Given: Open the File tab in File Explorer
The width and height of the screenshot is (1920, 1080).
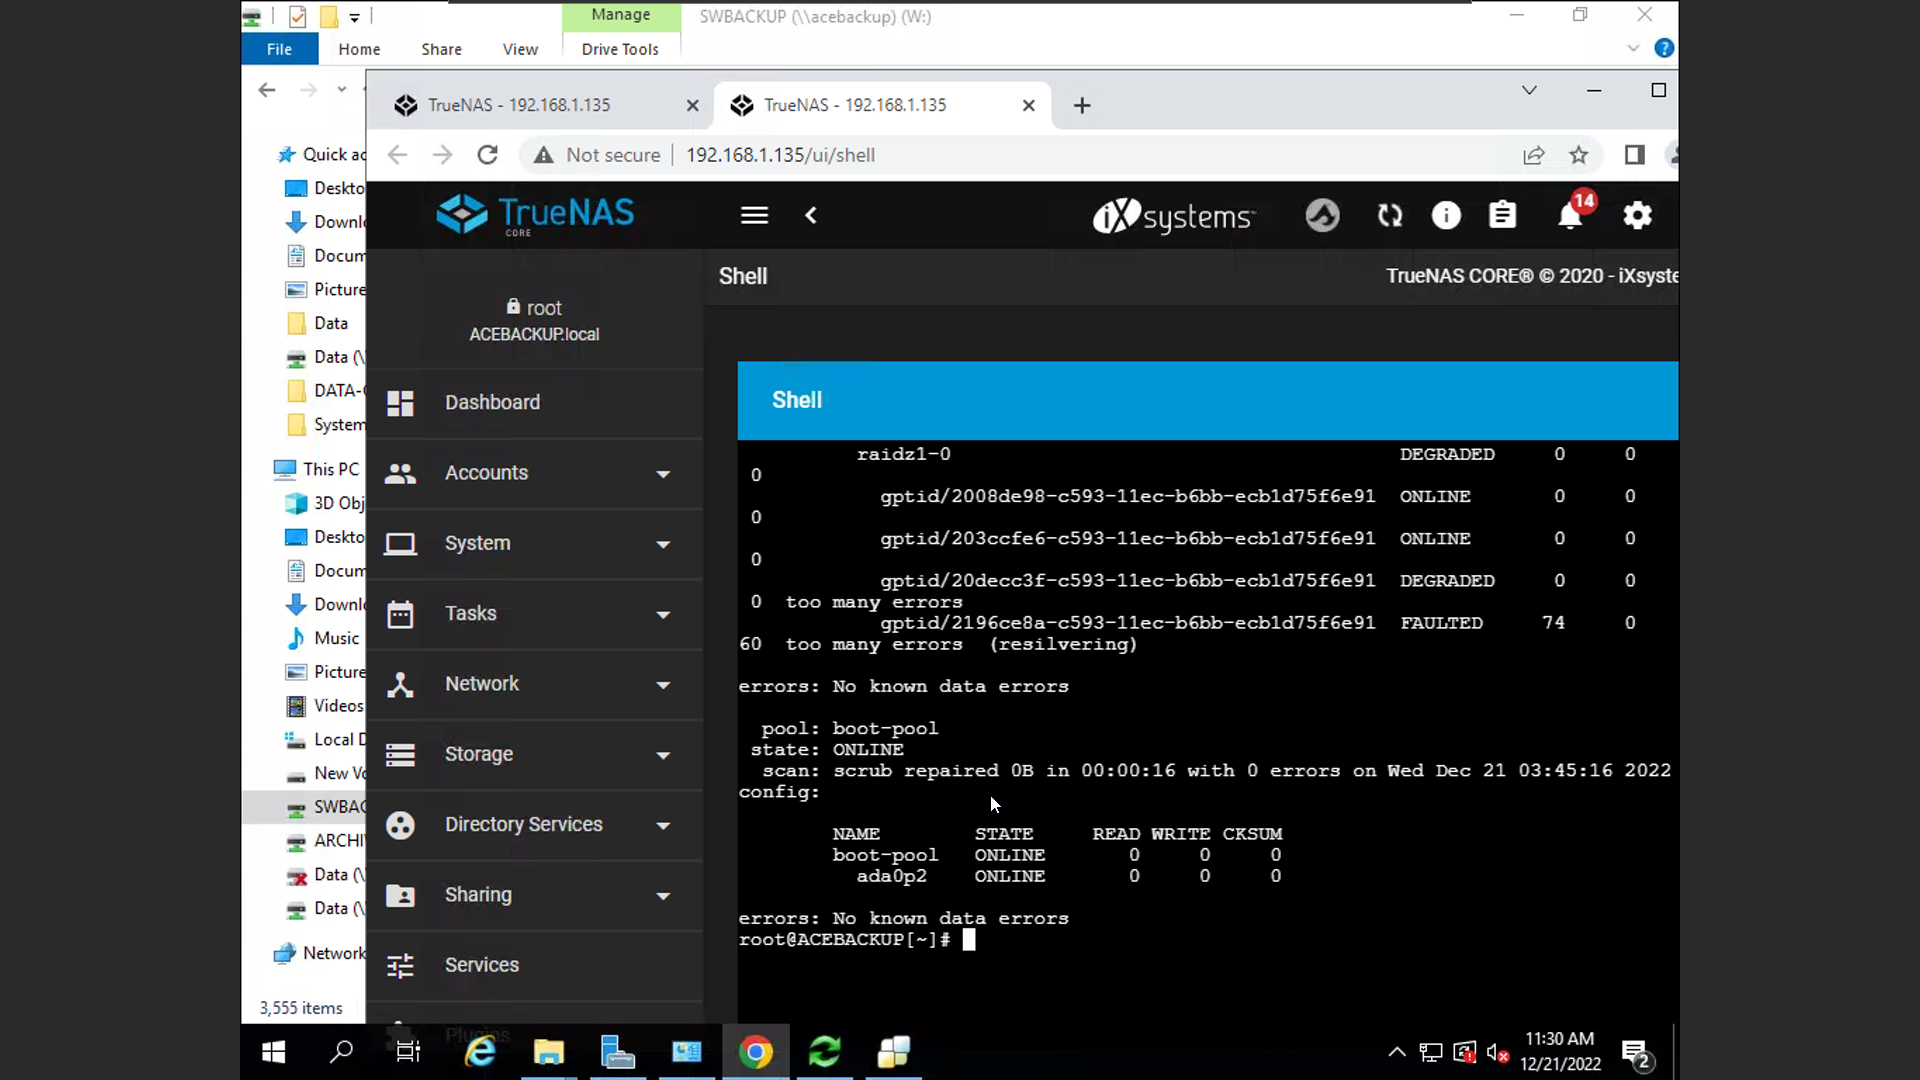Looking at the screenshot, I should [279, 49].
